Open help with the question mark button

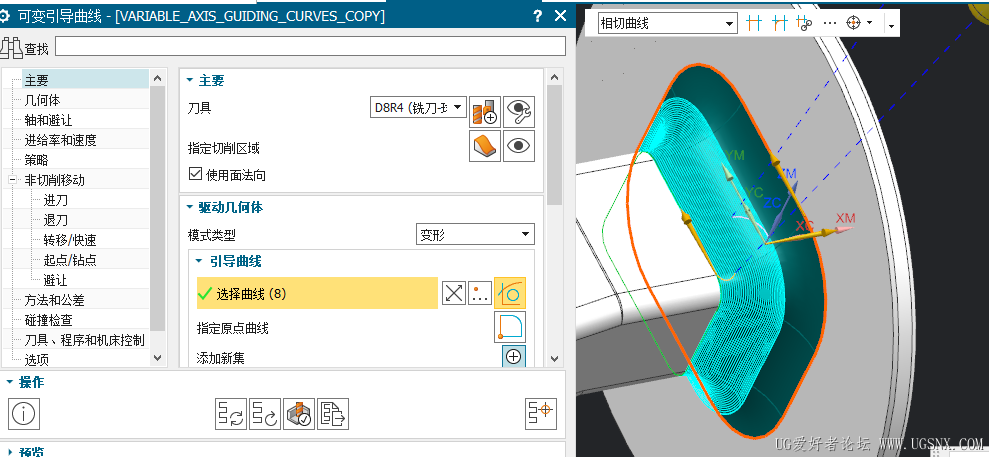[x=537, y=16]
